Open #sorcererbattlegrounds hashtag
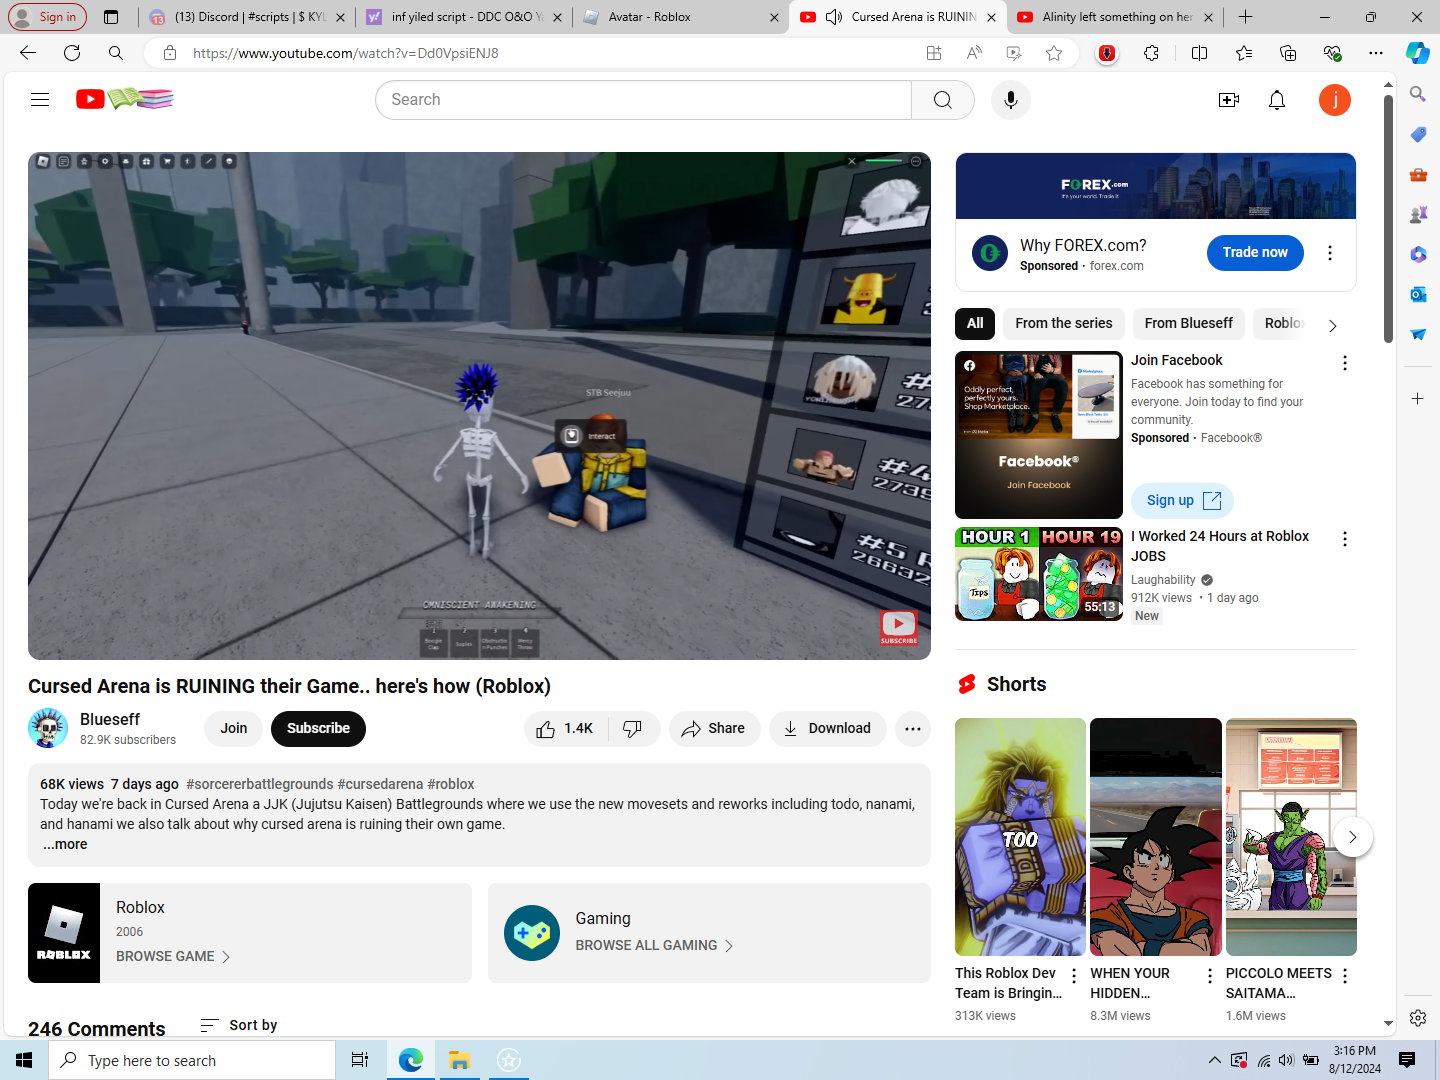Viewport: 1440px width, 1080px height. coord(260,784)
